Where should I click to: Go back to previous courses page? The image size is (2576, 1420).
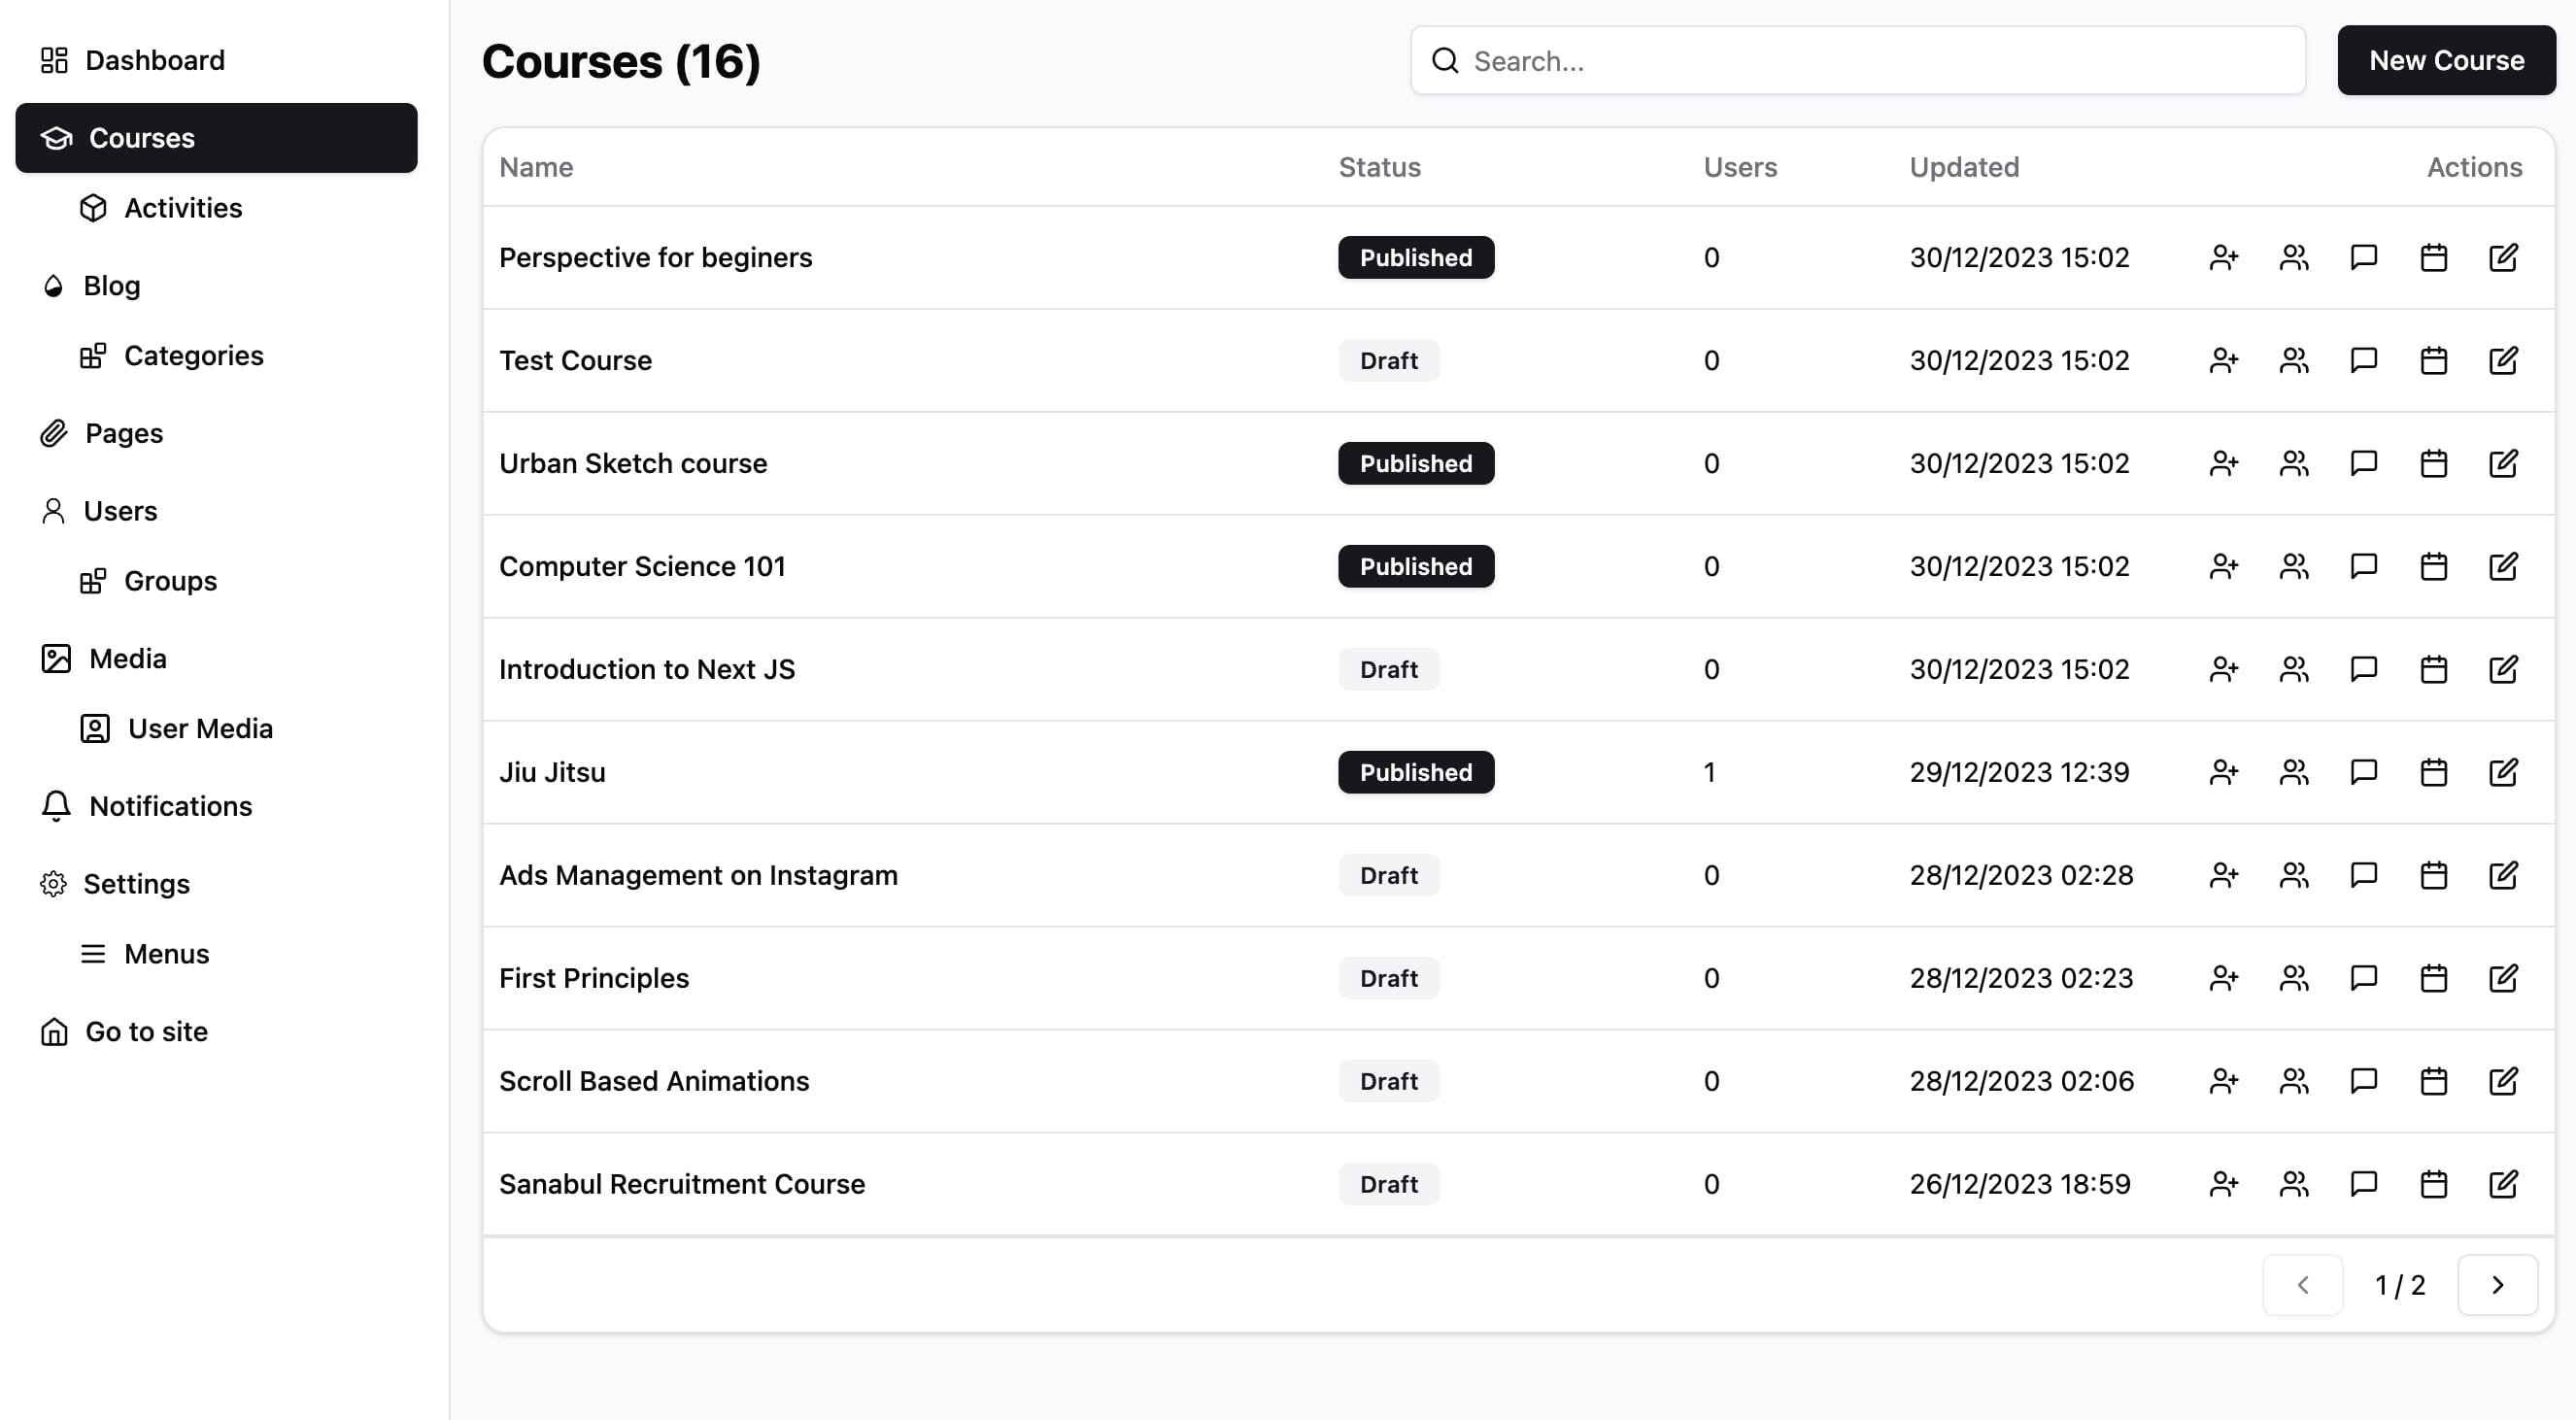[x=2303, y=1285]
